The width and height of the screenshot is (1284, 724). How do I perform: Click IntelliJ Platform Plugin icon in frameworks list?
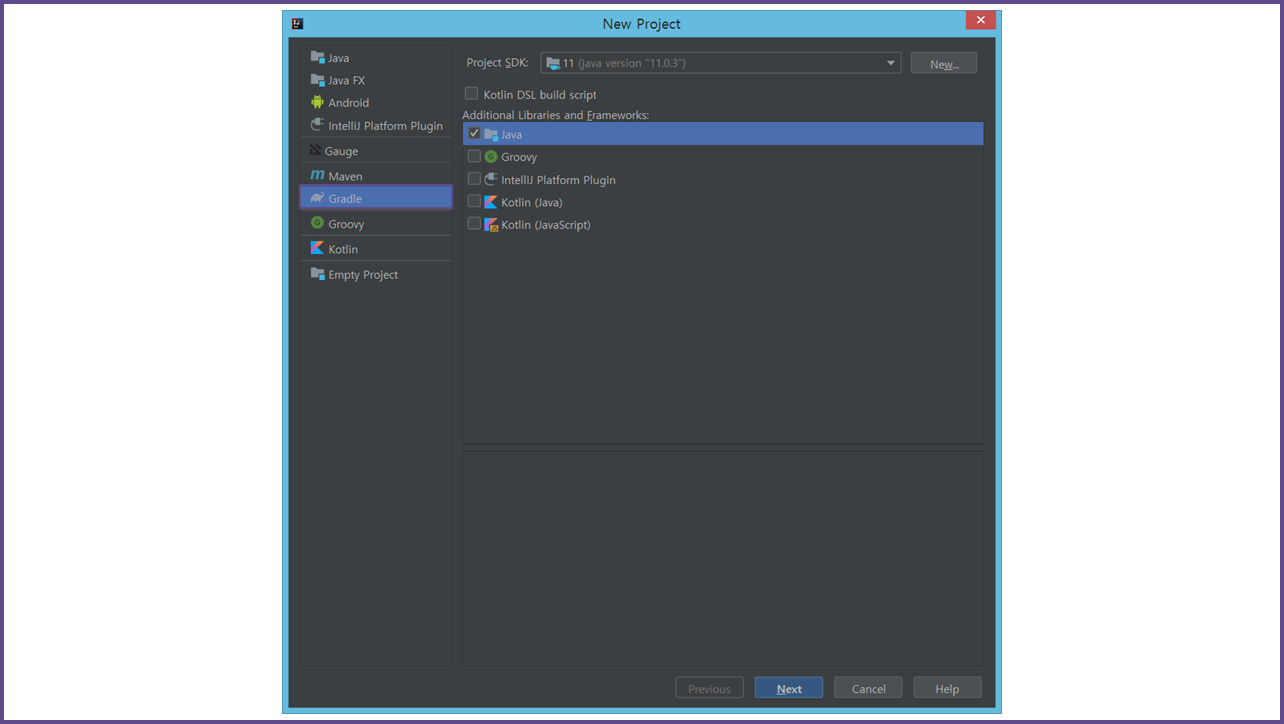point(491,180)
